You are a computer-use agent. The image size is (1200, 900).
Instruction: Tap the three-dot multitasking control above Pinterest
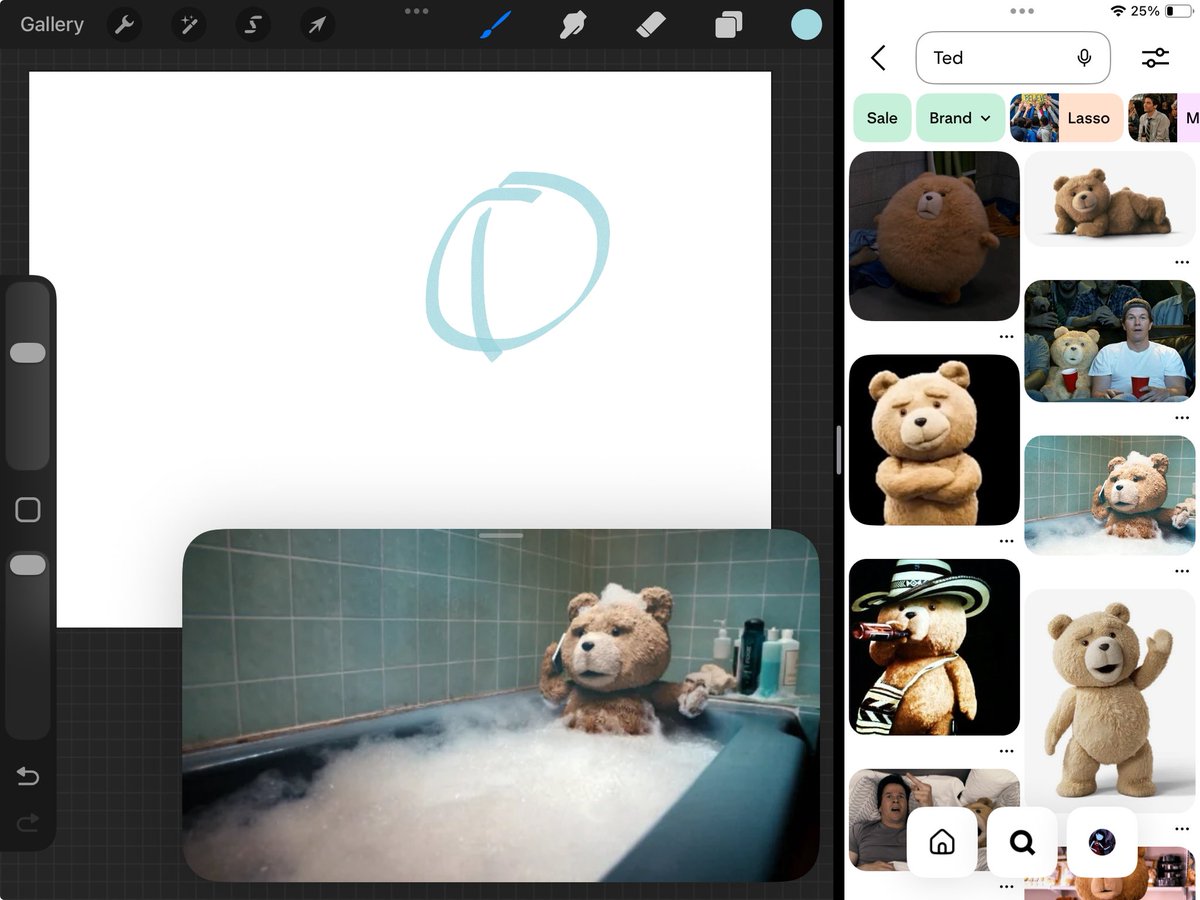[1022, 11]
